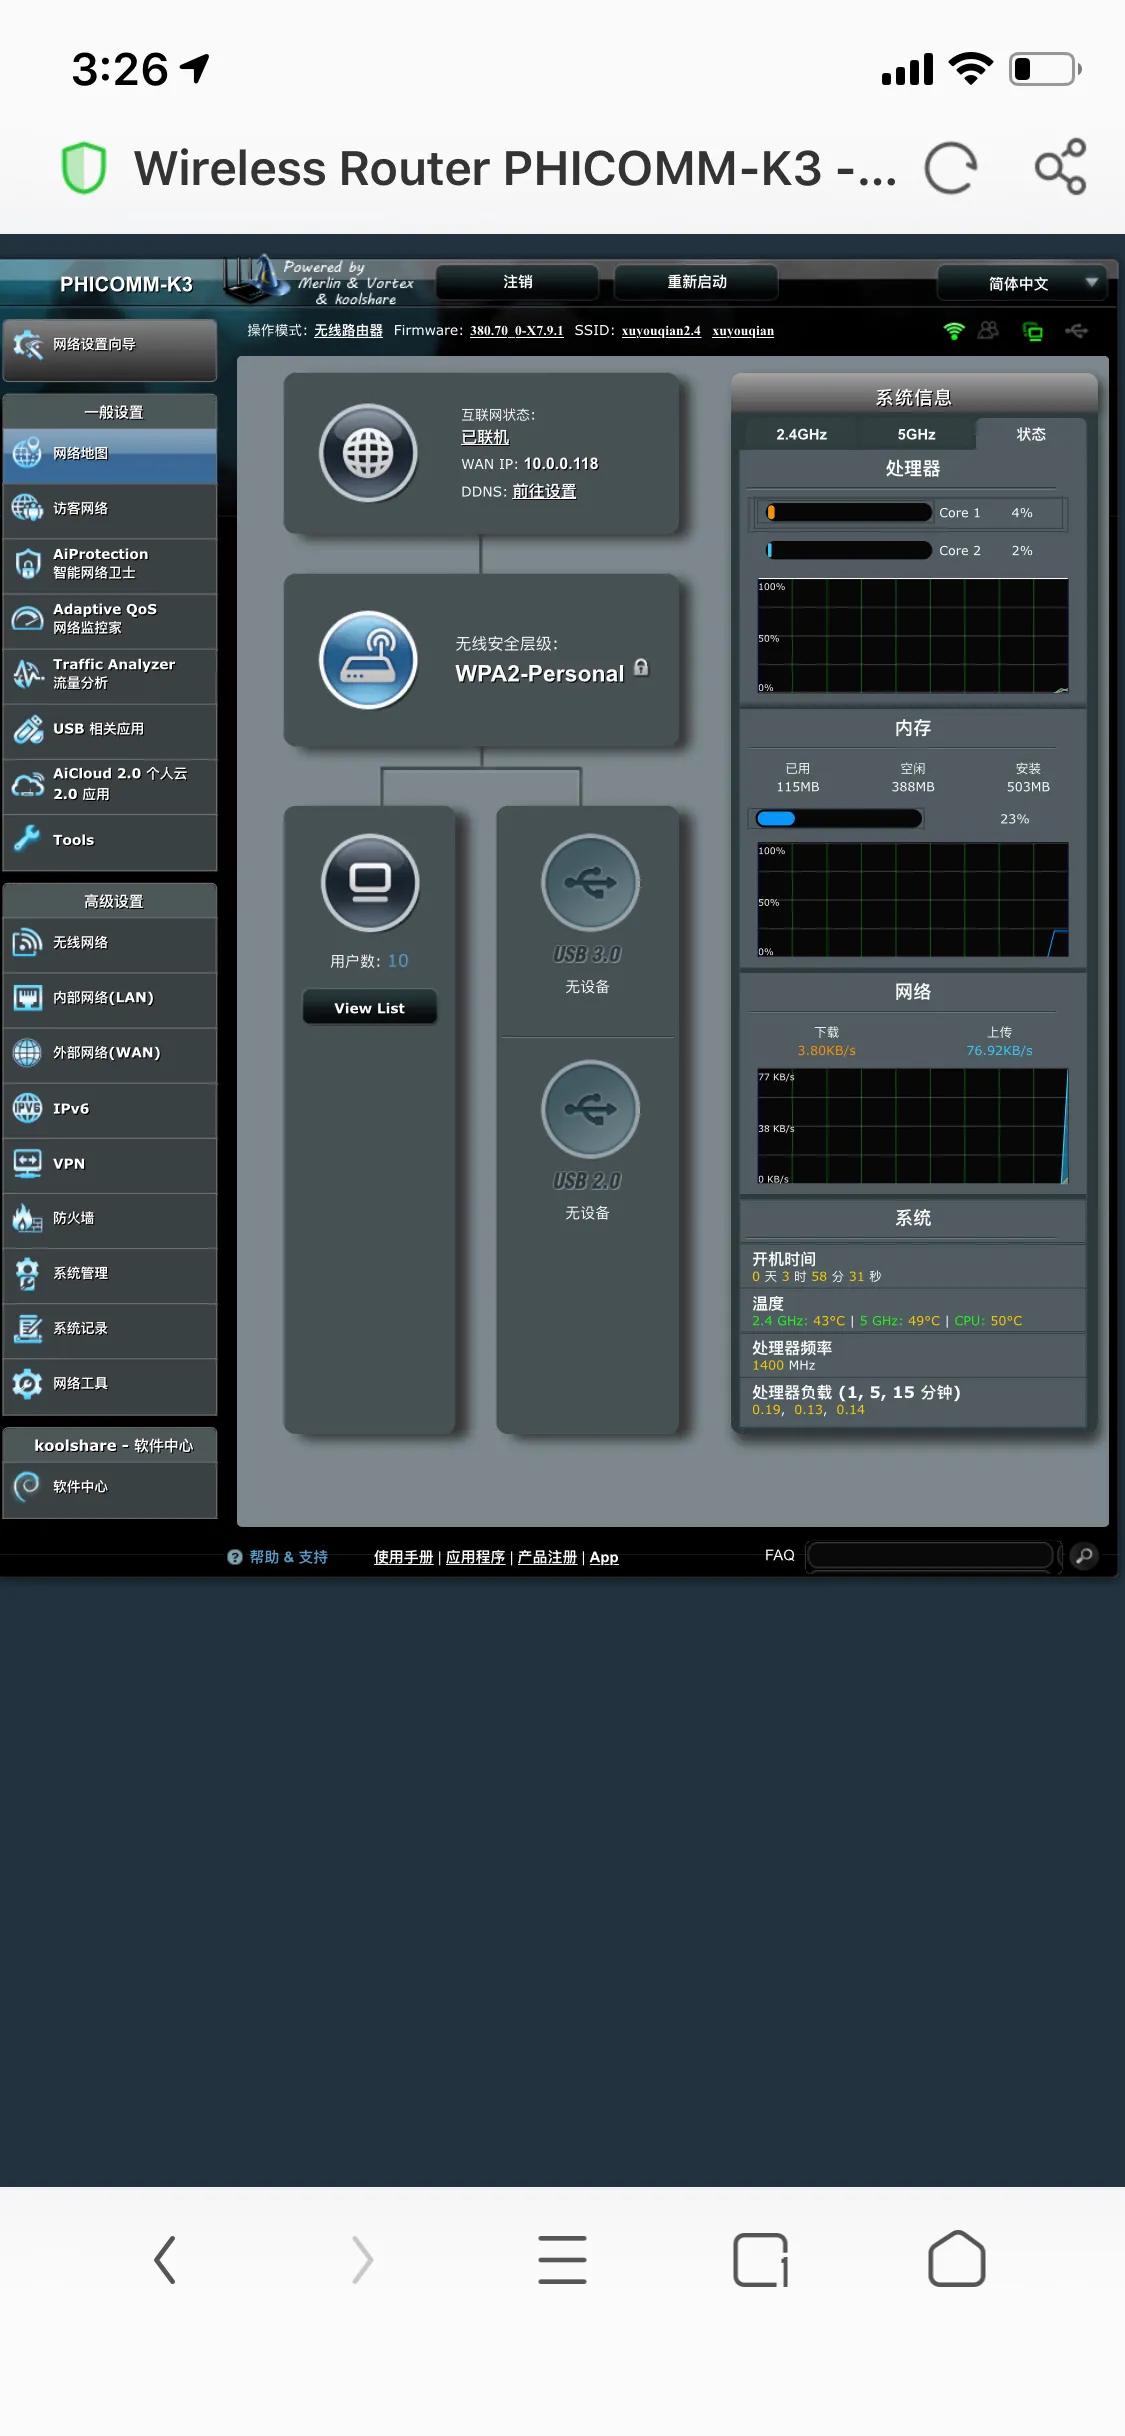This screenshot has height=2436, width=1125.
Task: Tap the green Wi-Fi status icon in header
Action: 954,331
